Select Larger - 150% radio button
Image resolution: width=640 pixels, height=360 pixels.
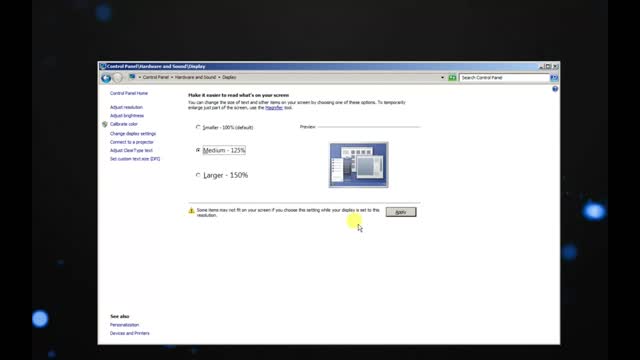pyautogui.click(x=198, y=175)
